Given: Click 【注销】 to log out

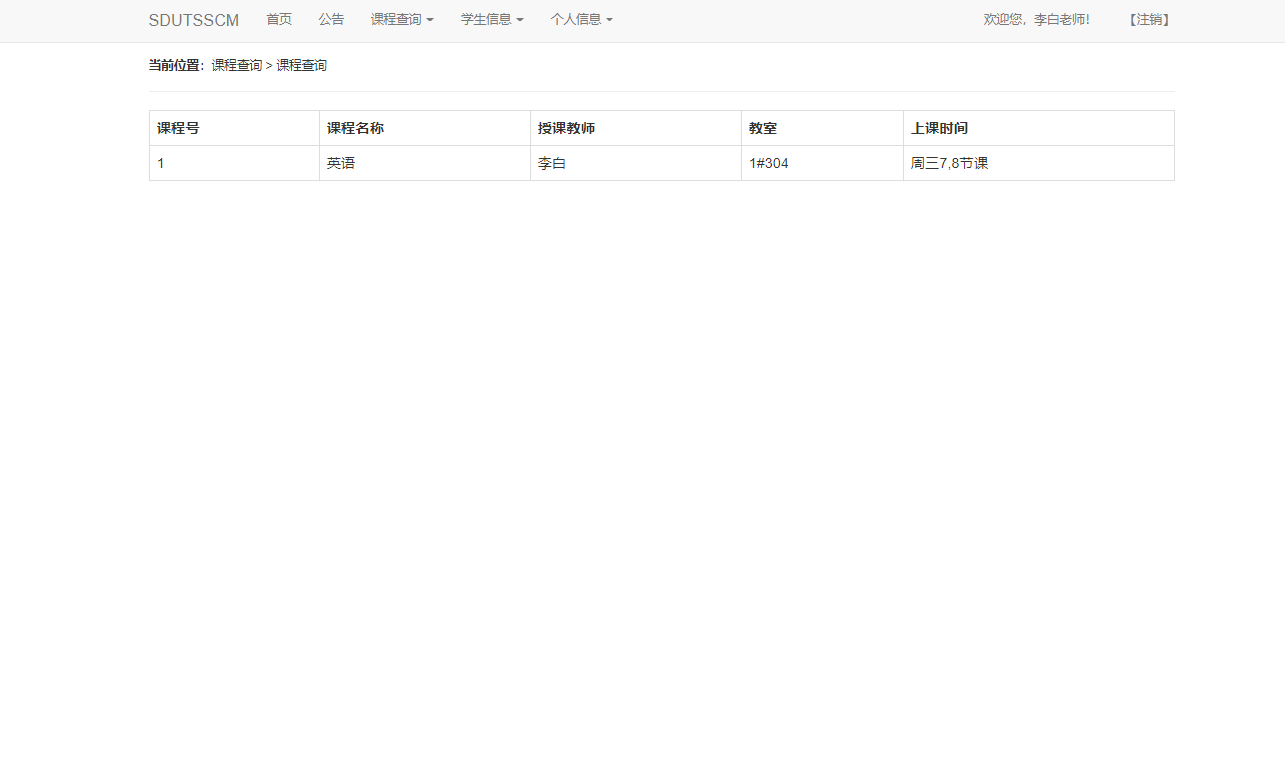Looking at the screenshot, I should [1147, 19].
